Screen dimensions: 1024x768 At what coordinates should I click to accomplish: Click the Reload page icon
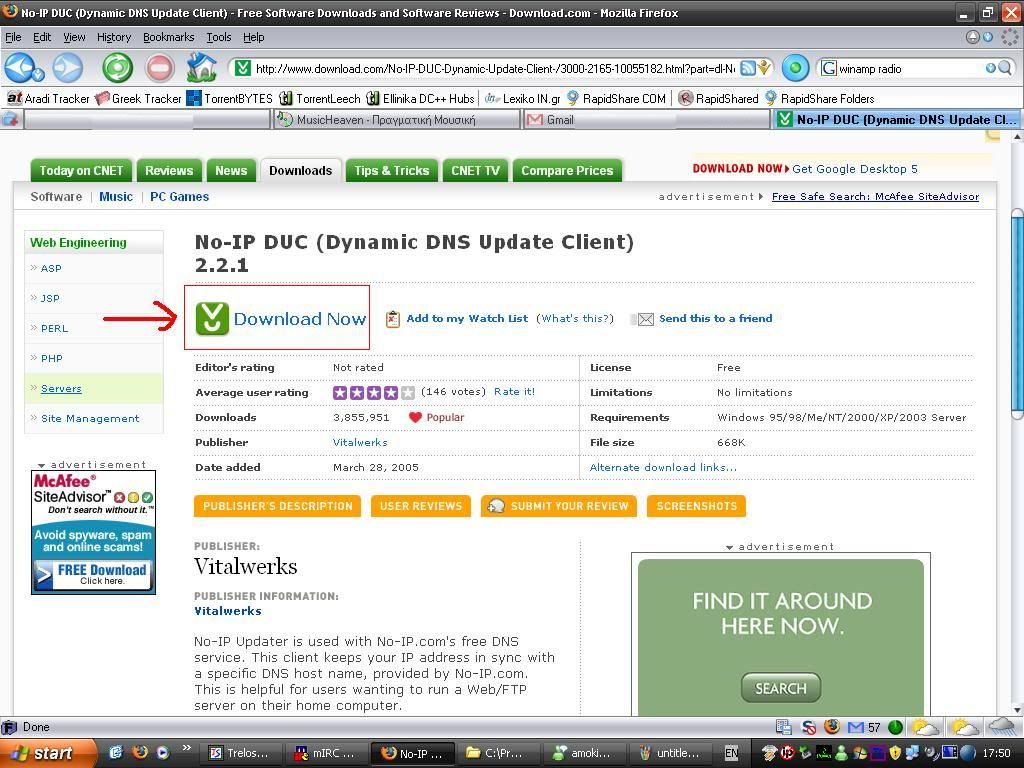(x=117, y=68)
